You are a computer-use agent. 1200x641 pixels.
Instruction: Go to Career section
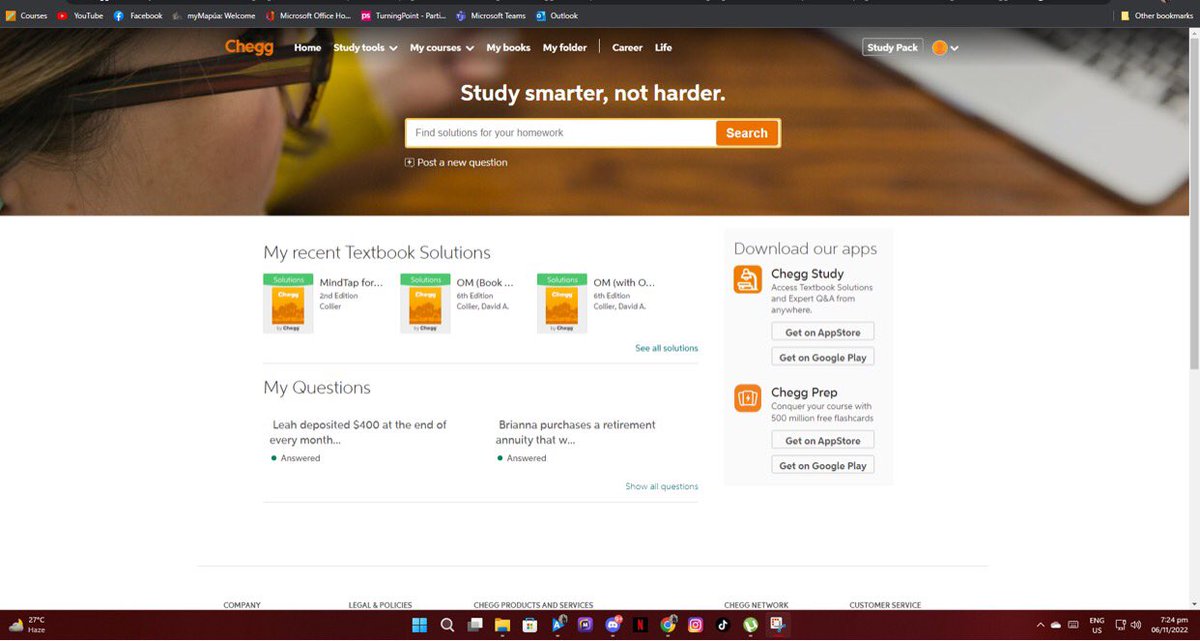pyautogui.click(x=627, y=48)
